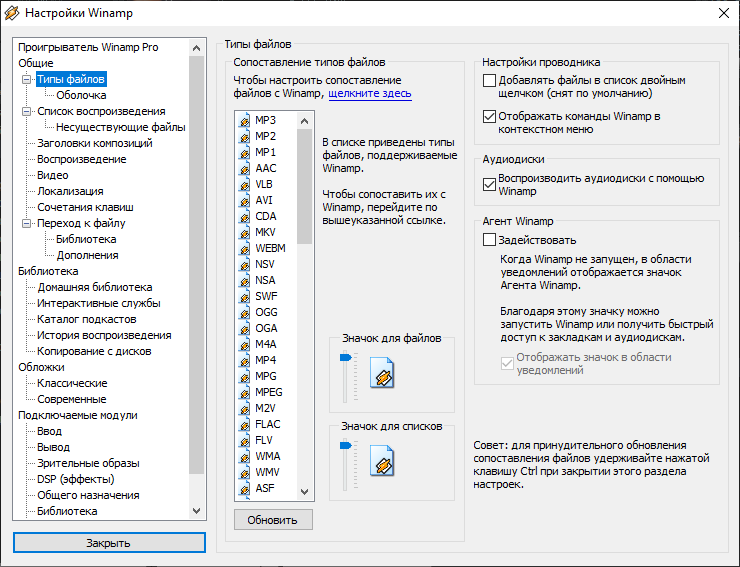Enable Добавлять файлы в список двойным щелчком

click(489, 81)
